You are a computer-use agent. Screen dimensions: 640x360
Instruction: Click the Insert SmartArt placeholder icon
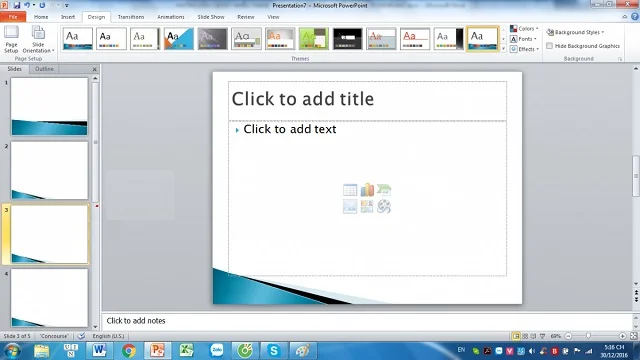[384, 190]
